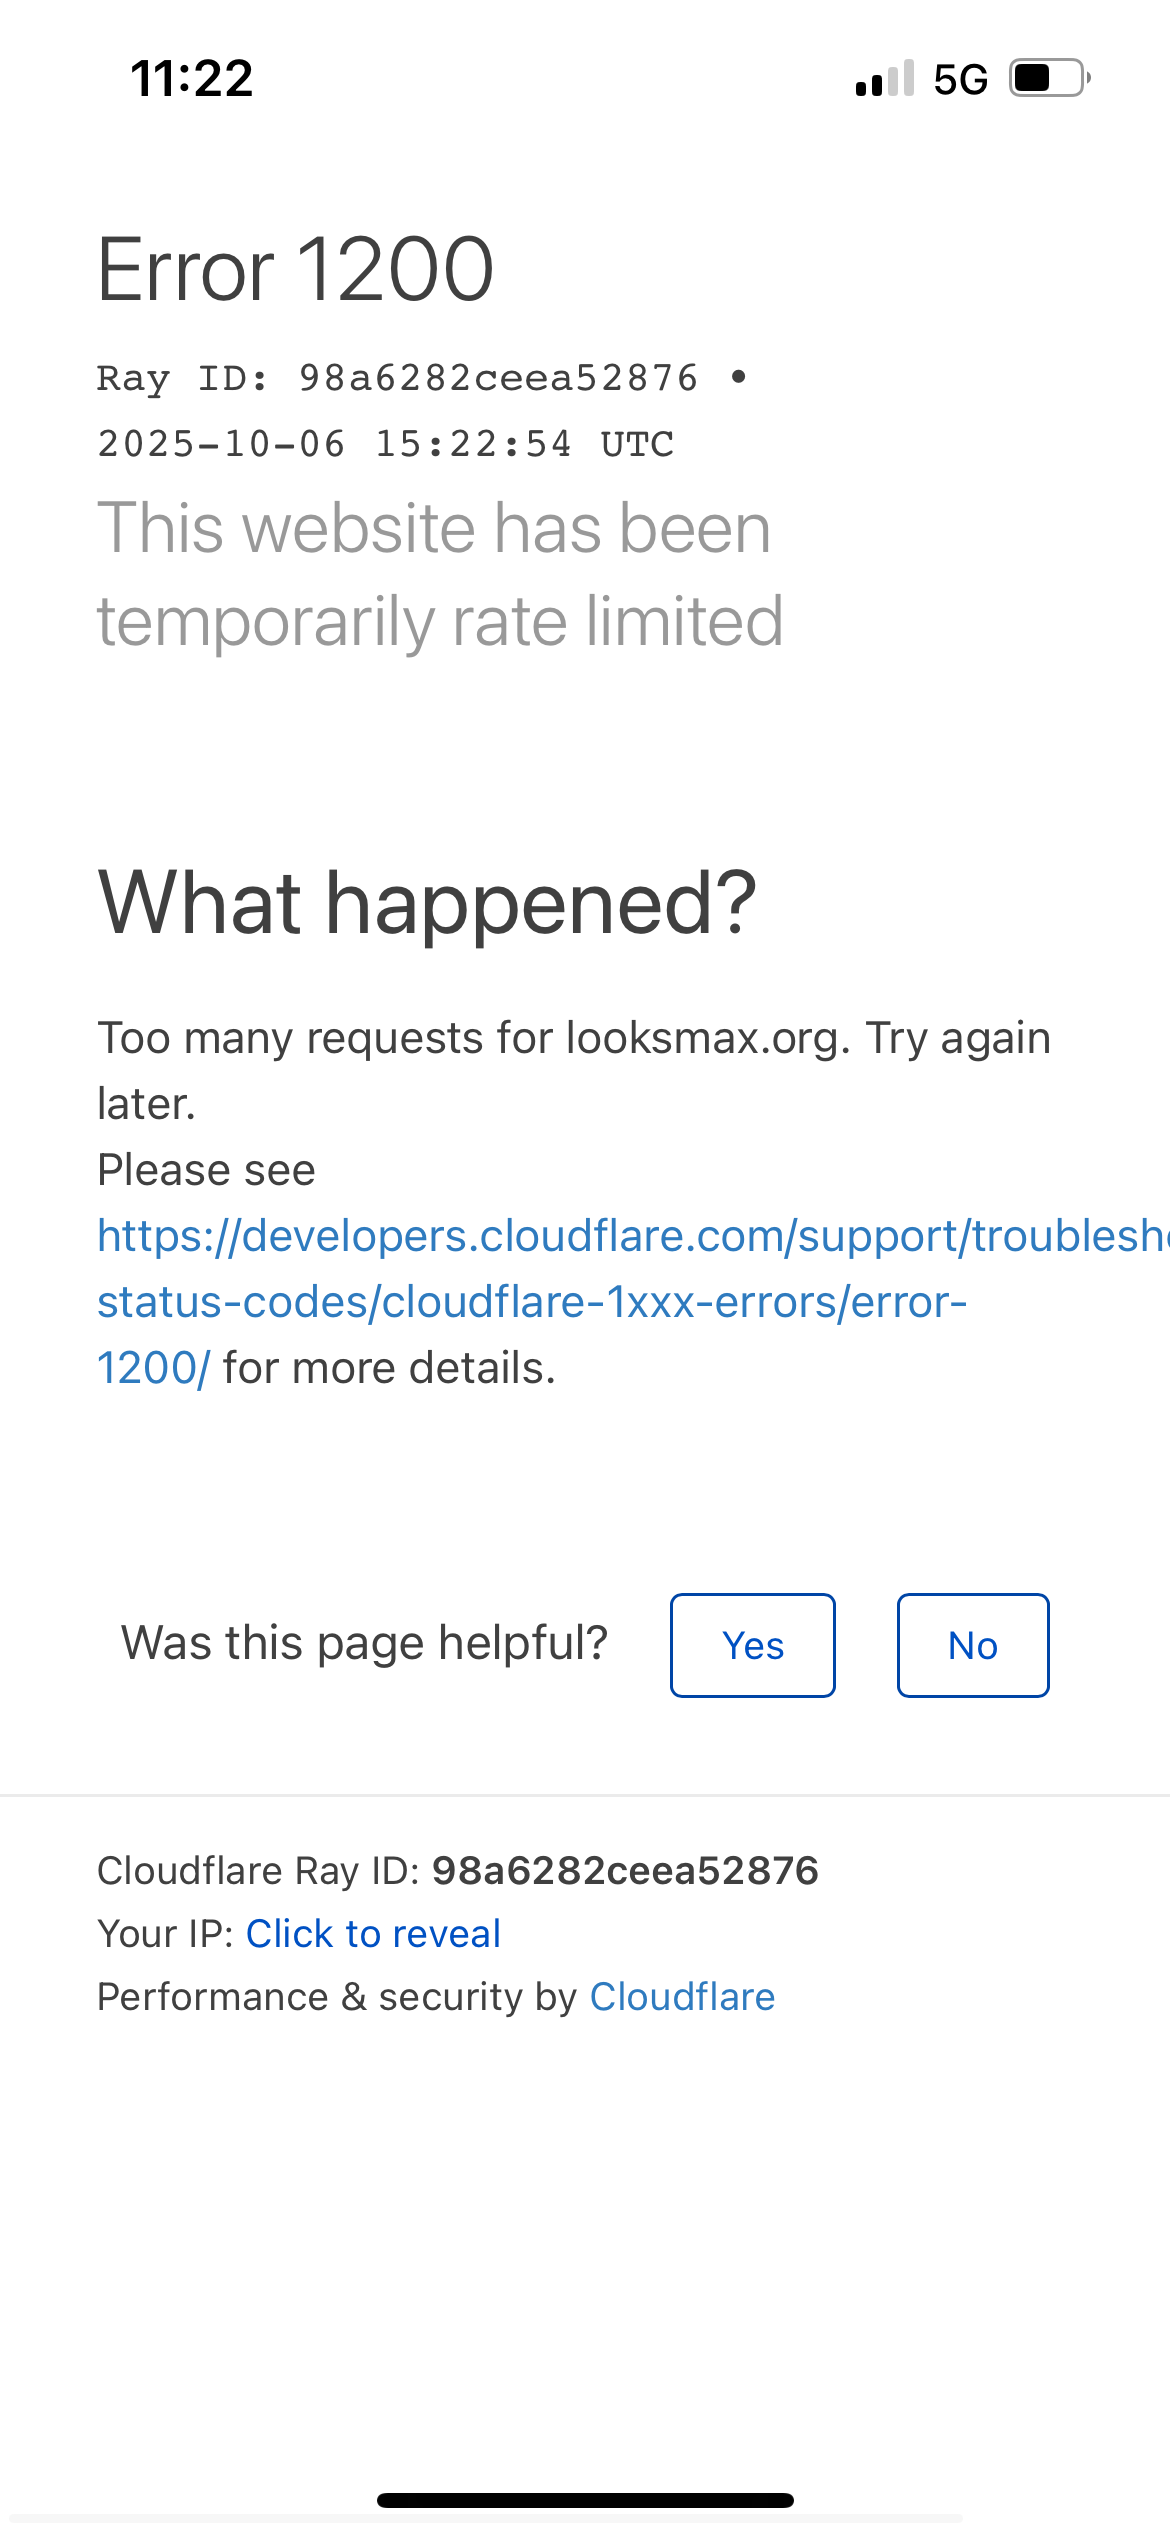The height and width of the screenshot is (2532, 1170).
Task: Click the bold Ray ID in footer
Action: (625, 1870)
